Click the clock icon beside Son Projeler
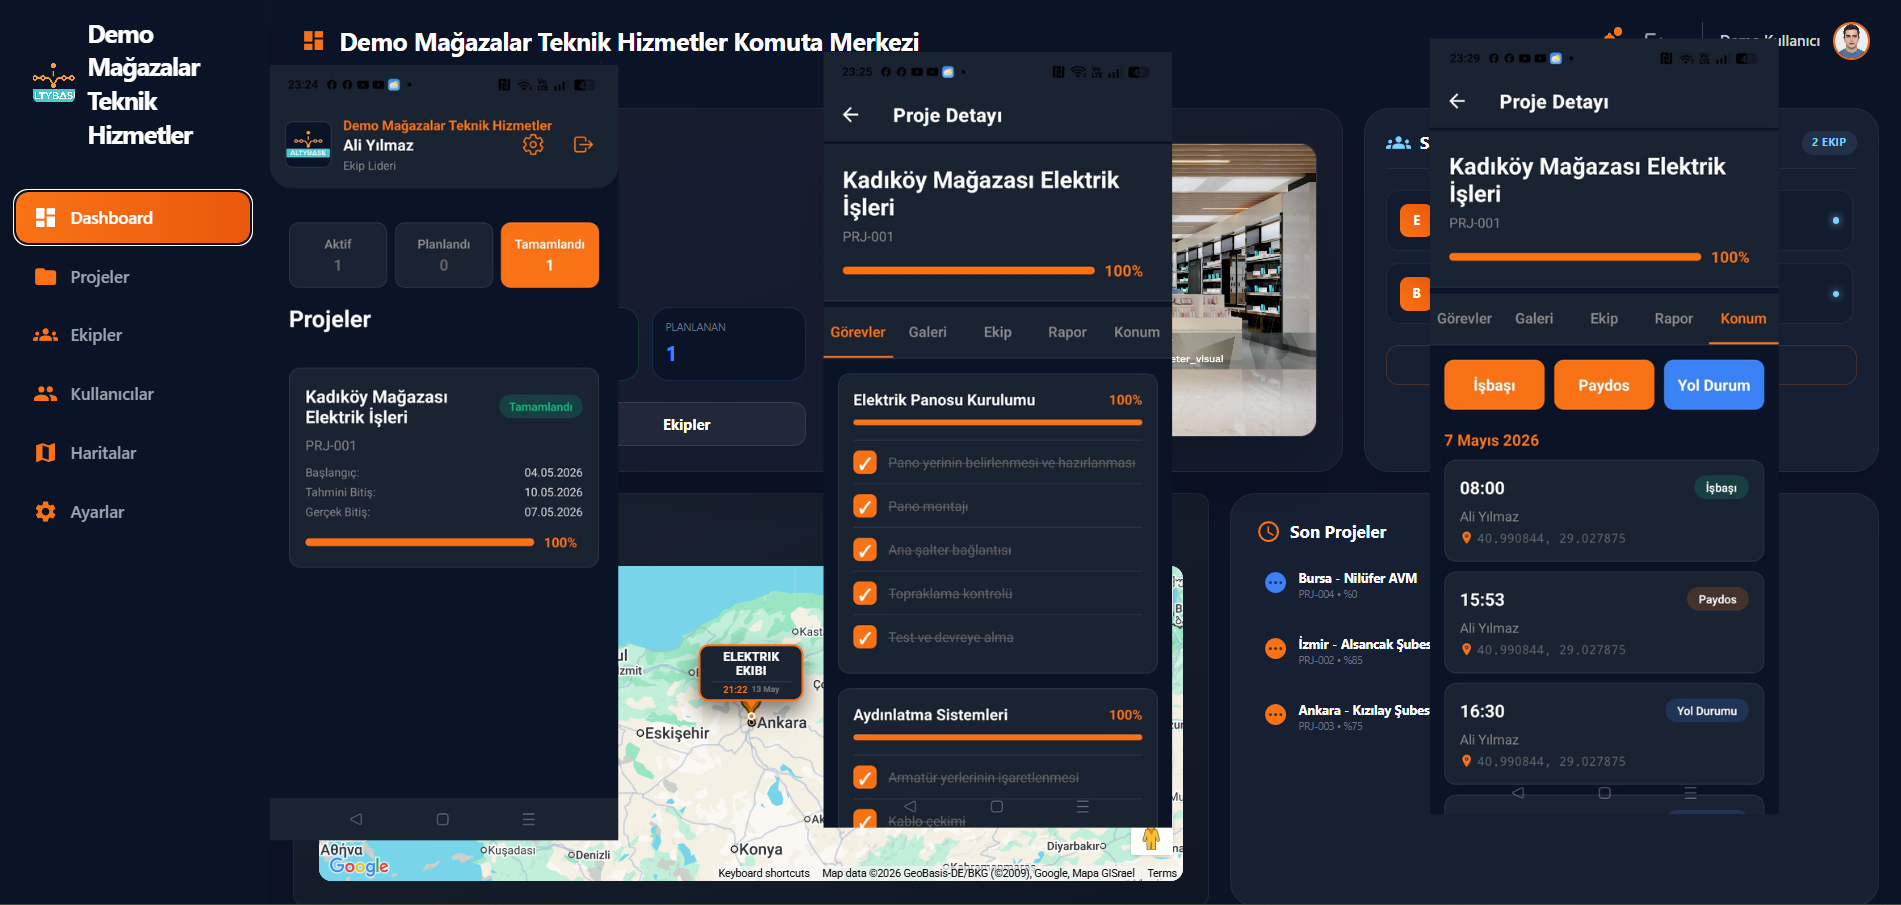Image resolution: width=1901 pixels, height=905 pixels. click(x=1268, y=532)
